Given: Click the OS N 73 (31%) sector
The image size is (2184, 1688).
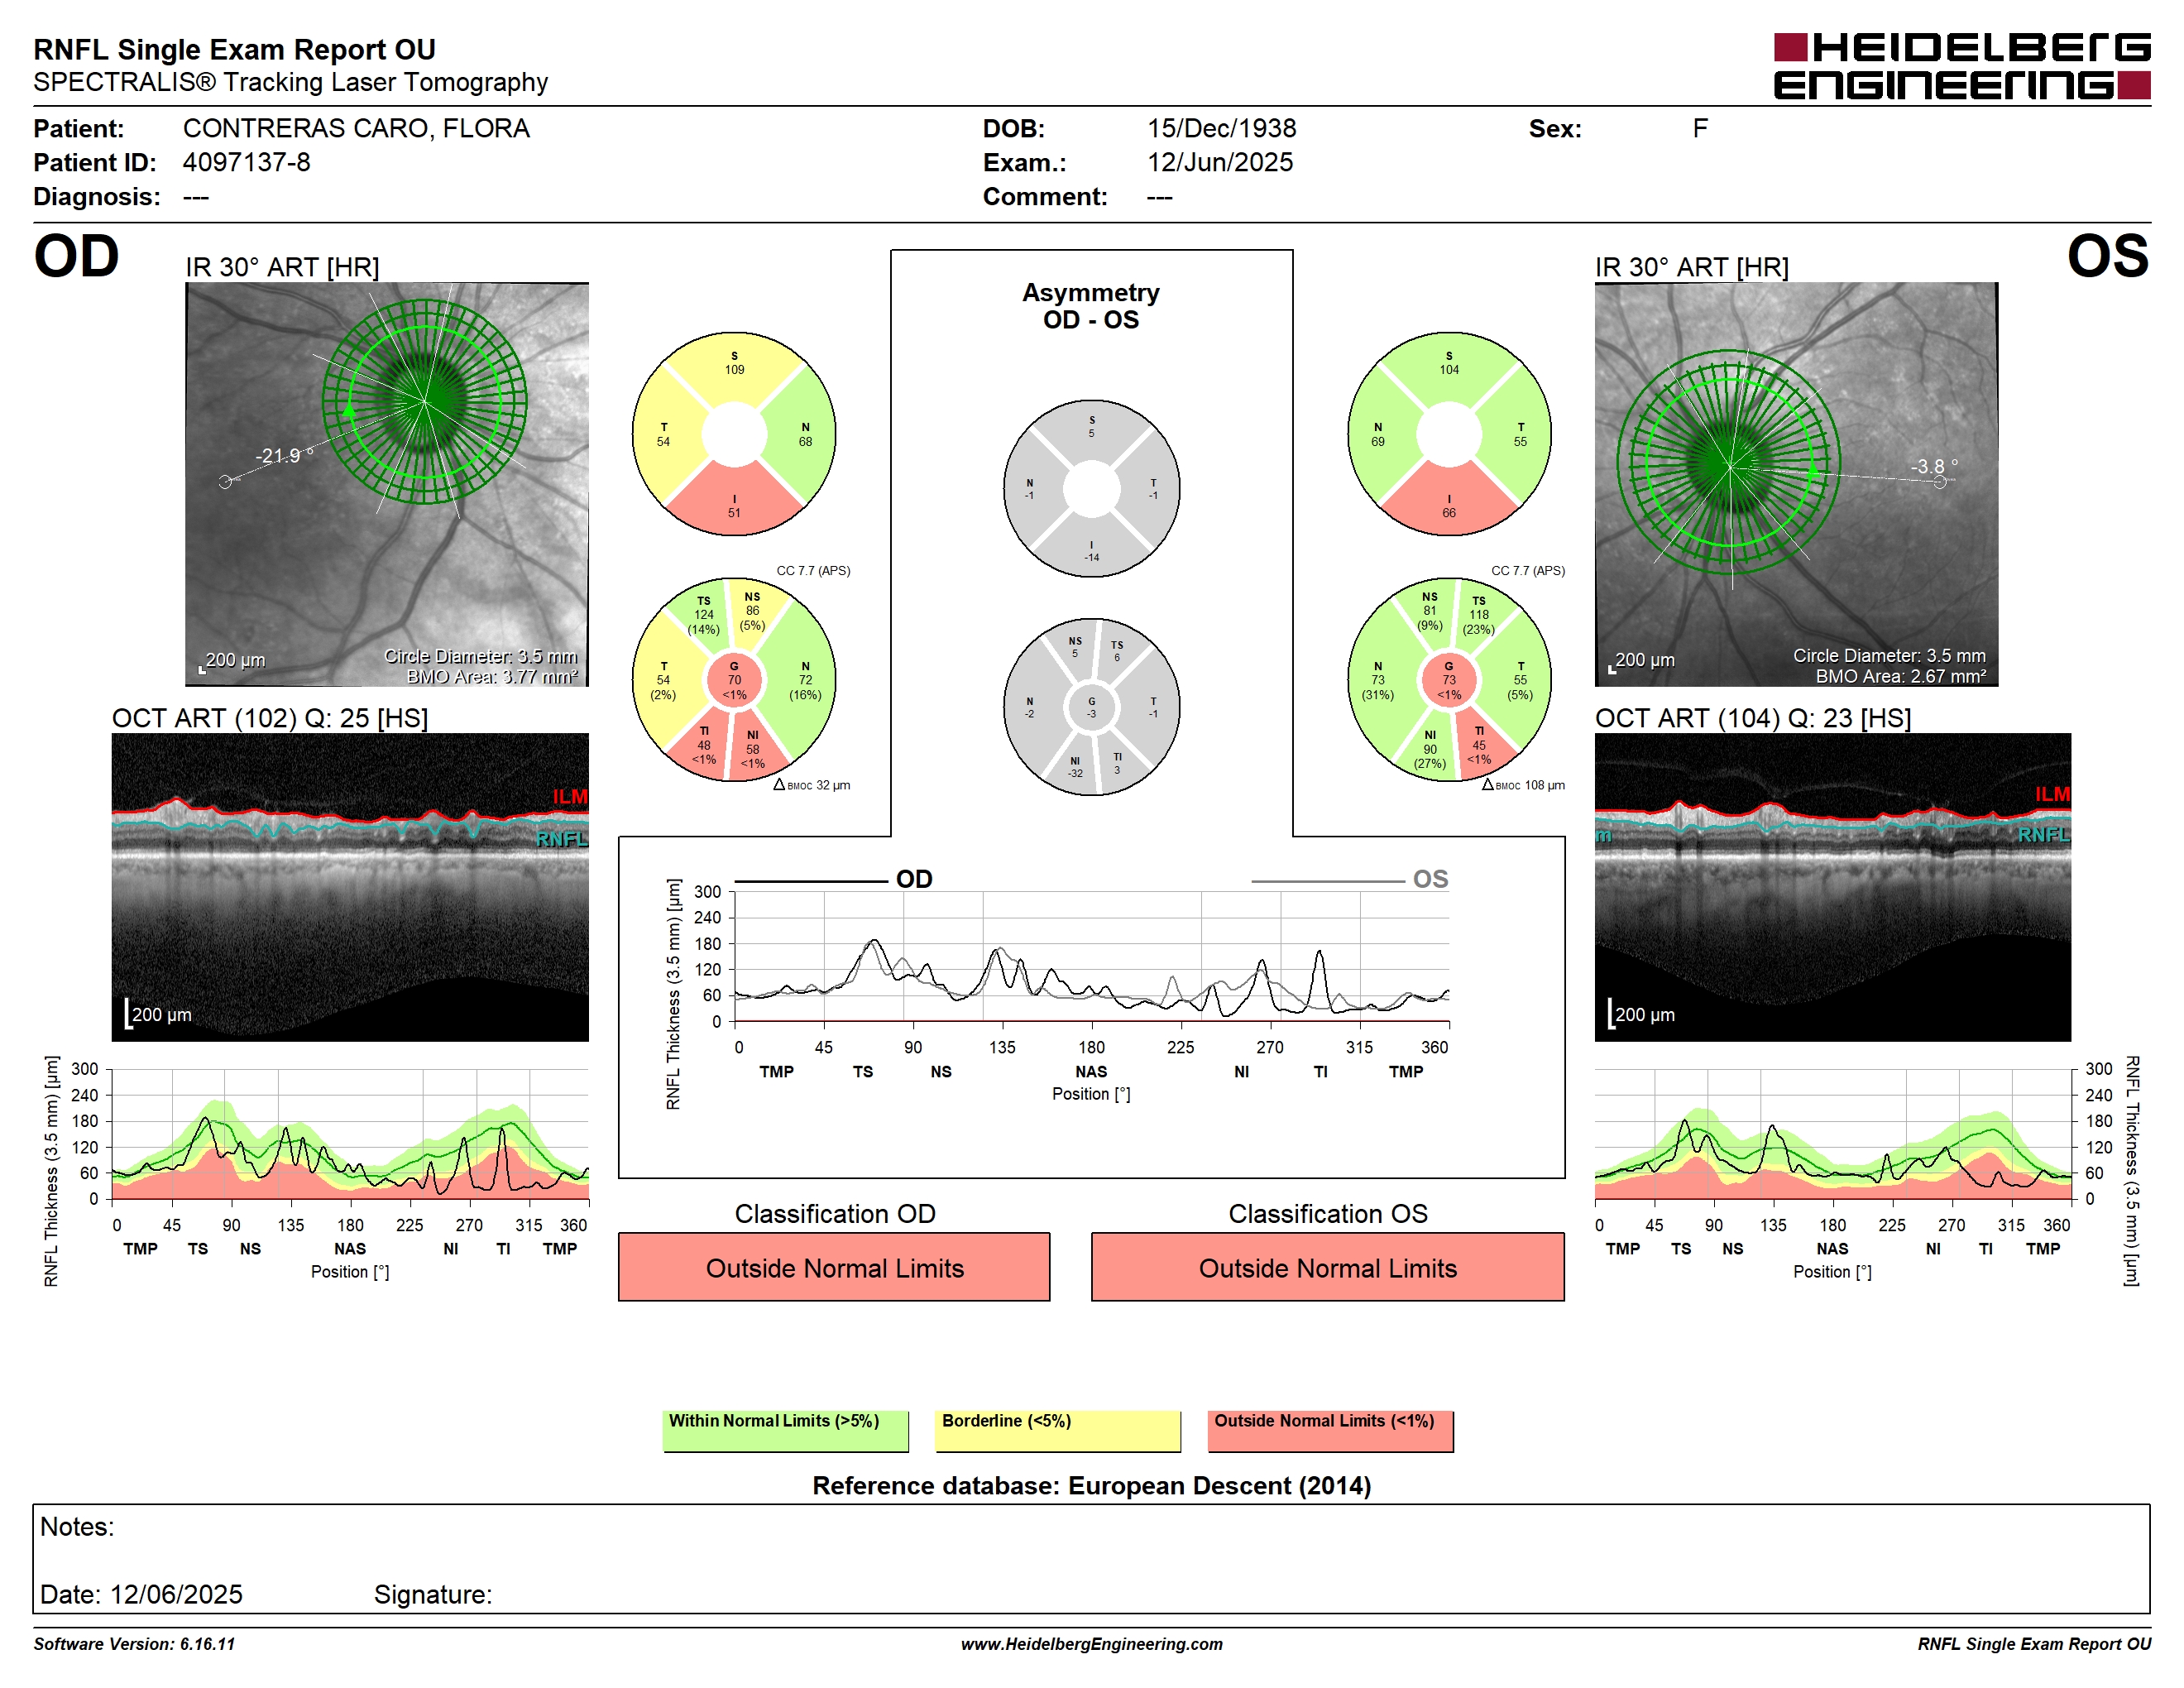Looking at the screenshot, I should pyautogui.click(x=1378, y=680).
